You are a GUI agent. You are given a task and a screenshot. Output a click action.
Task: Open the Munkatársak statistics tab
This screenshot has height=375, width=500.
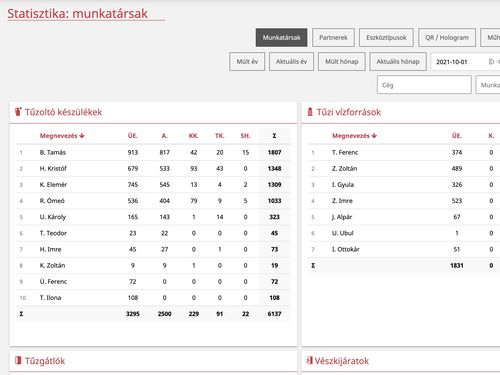281,37
